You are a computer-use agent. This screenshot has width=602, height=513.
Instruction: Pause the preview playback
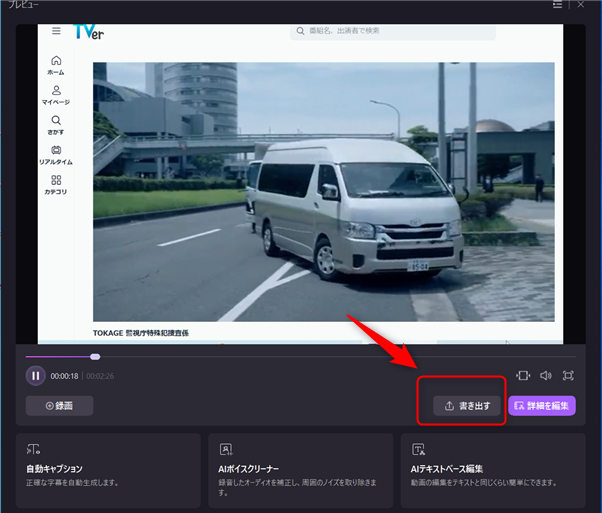pyautogui.click(x=35, y=376)
